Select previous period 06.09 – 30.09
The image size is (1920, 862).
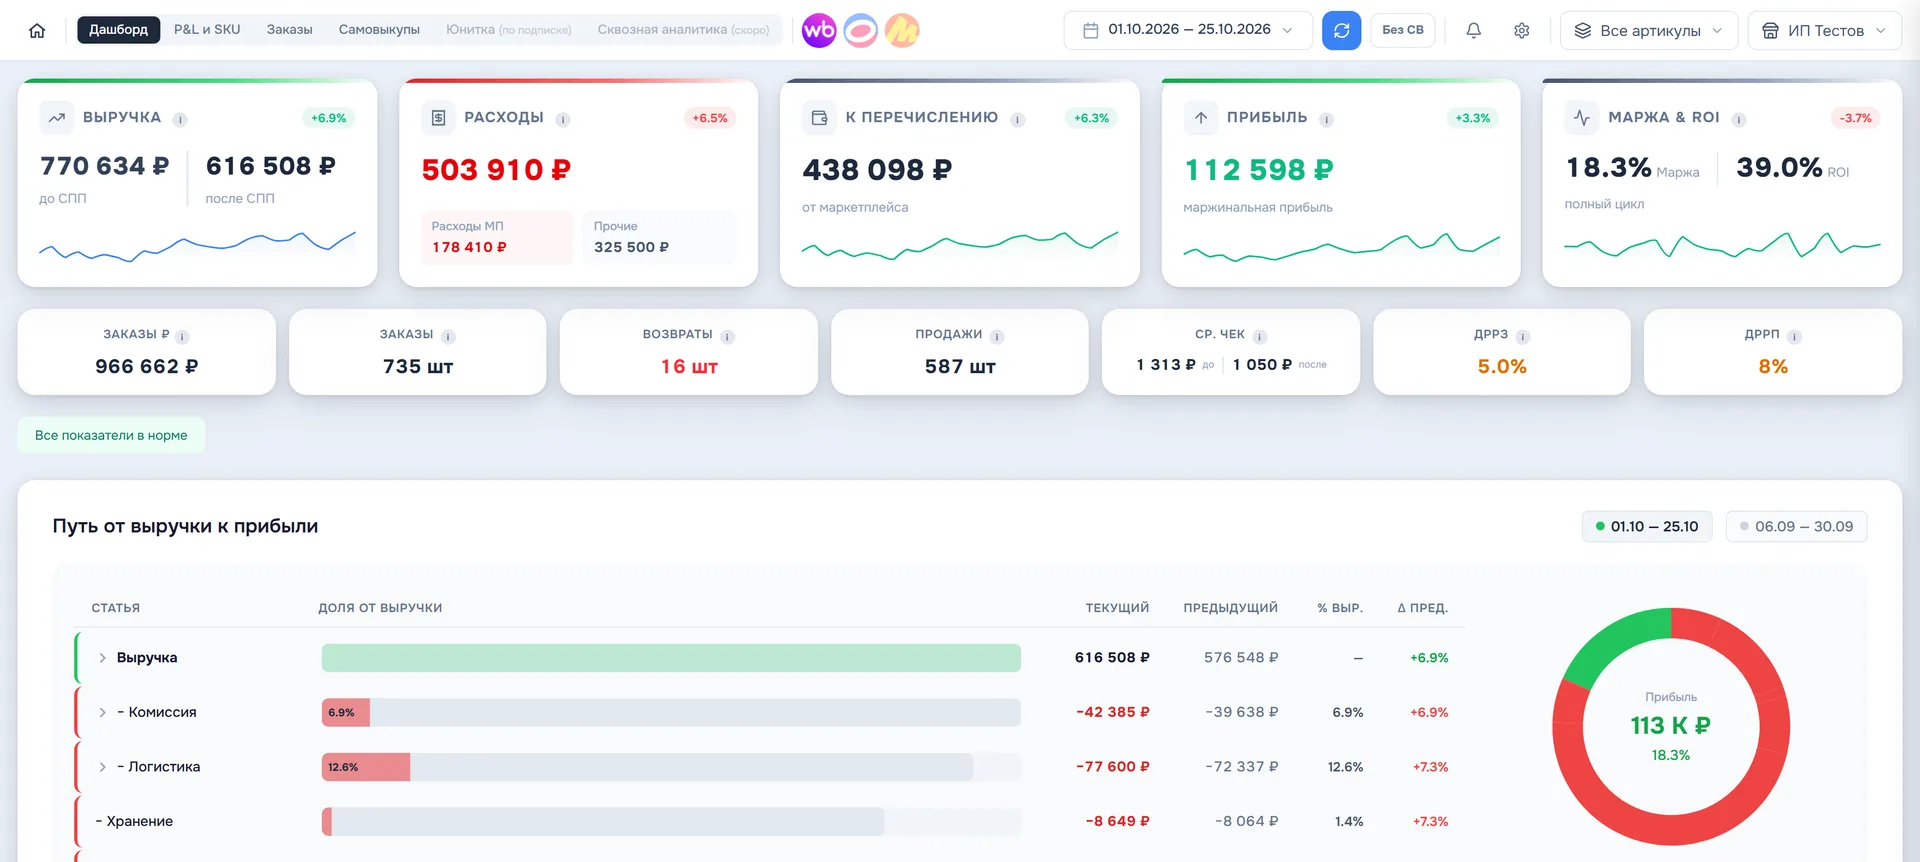click(1796, 526)
